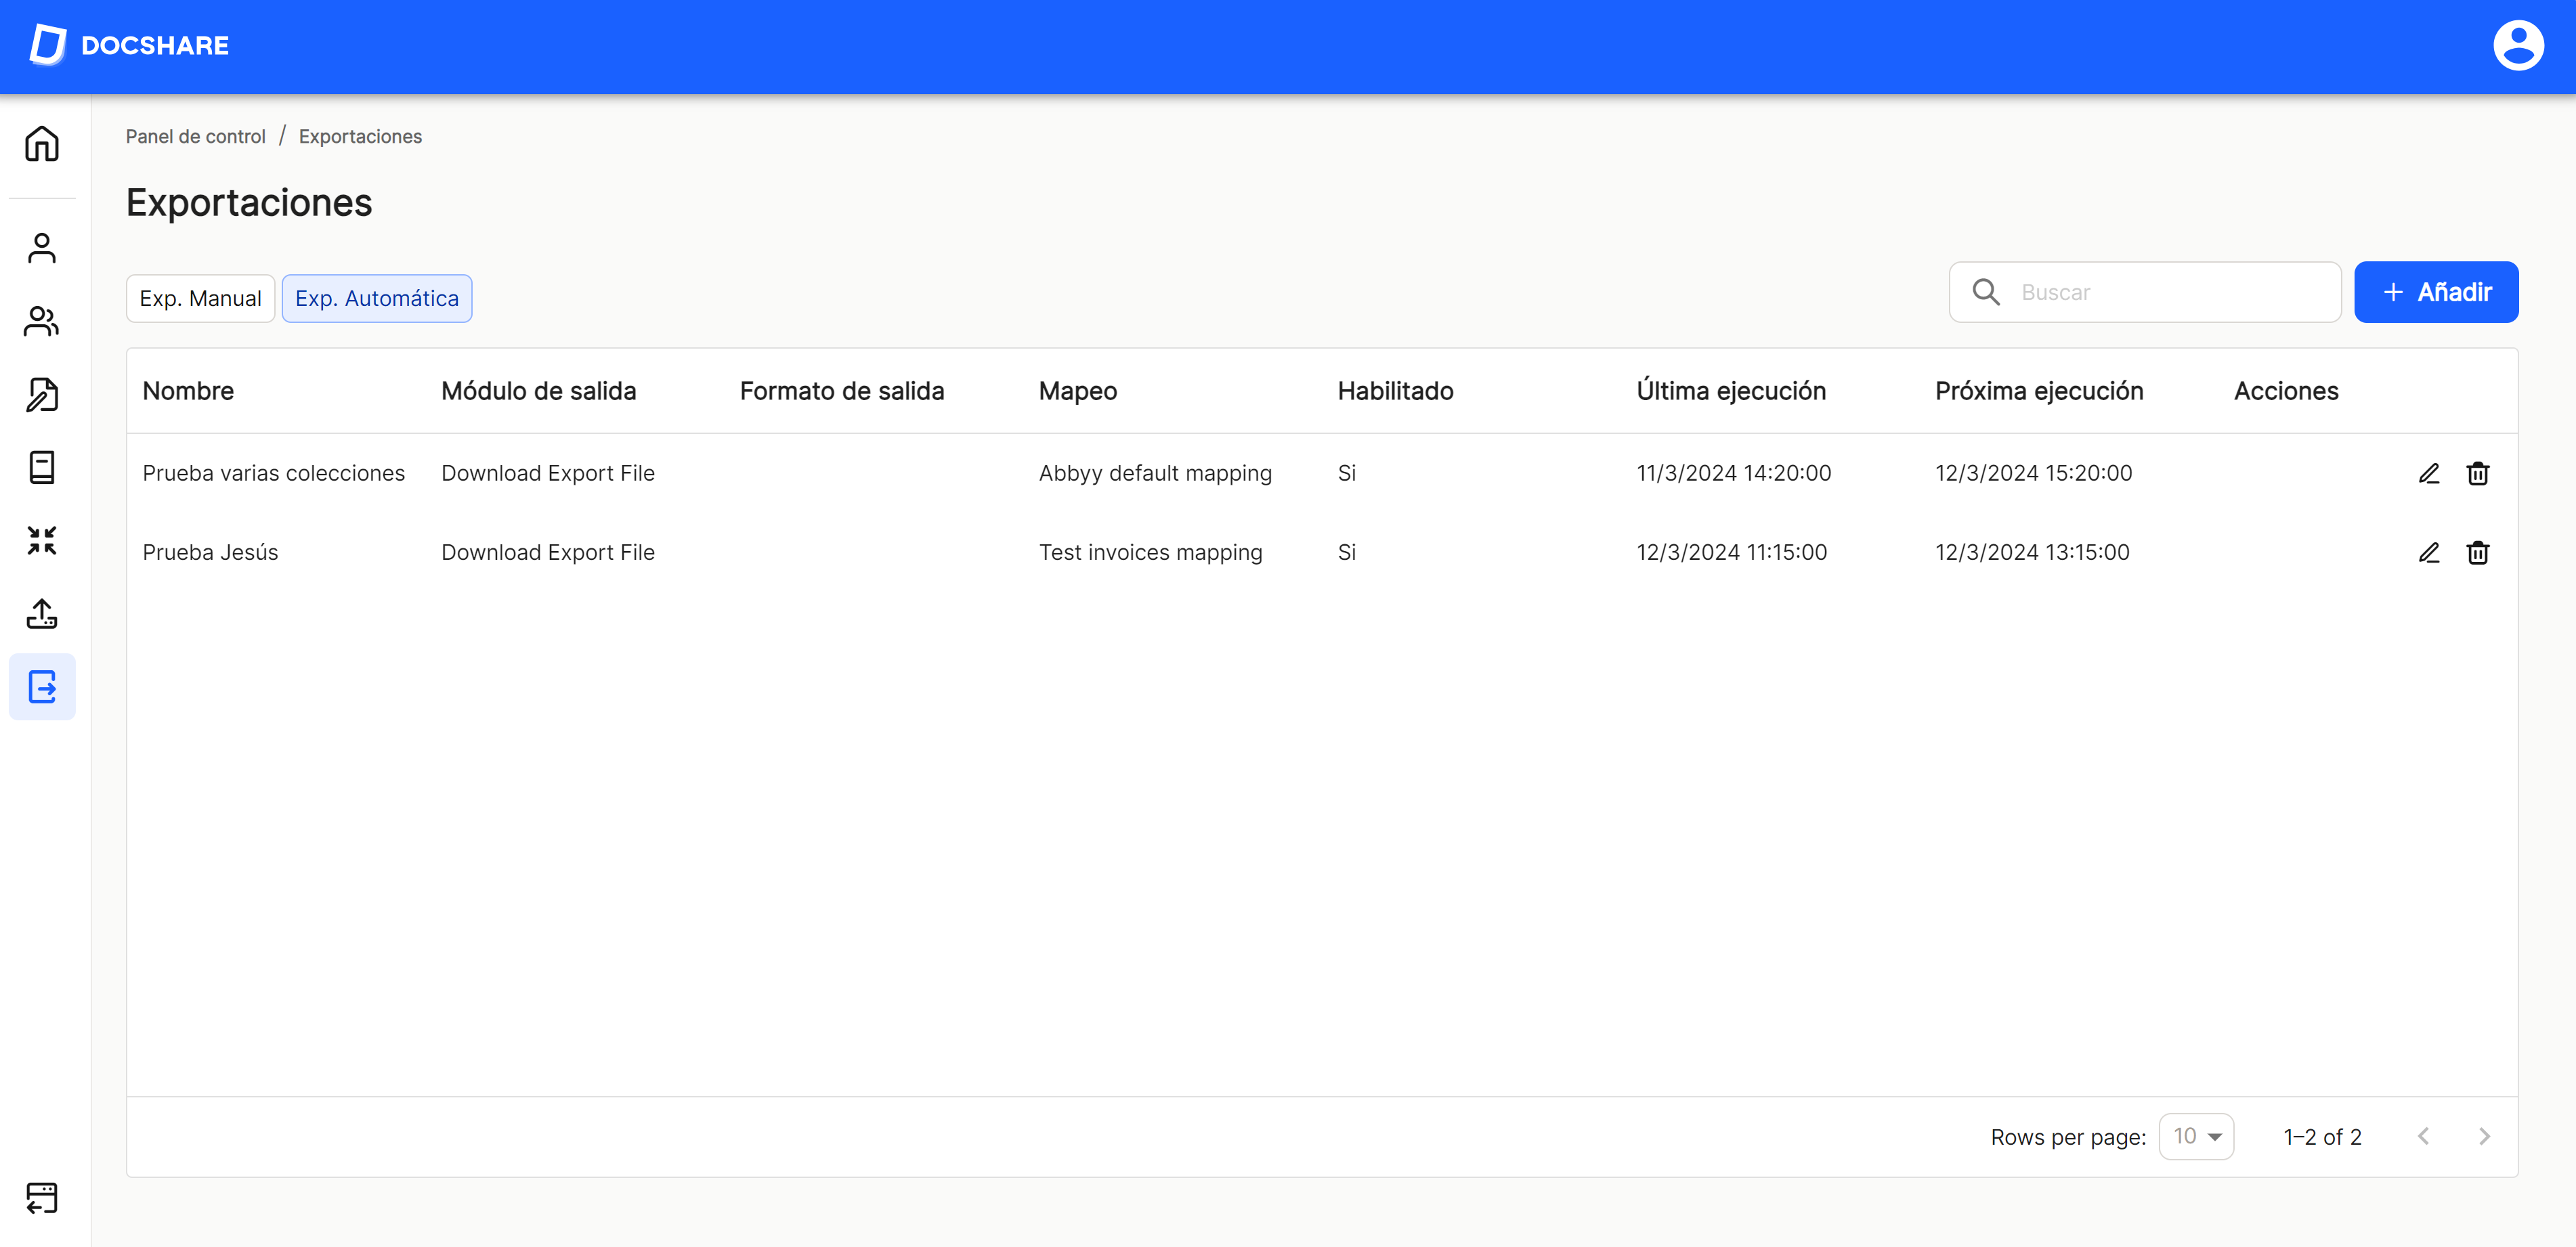Sort by Formato de salida column header

842,391
